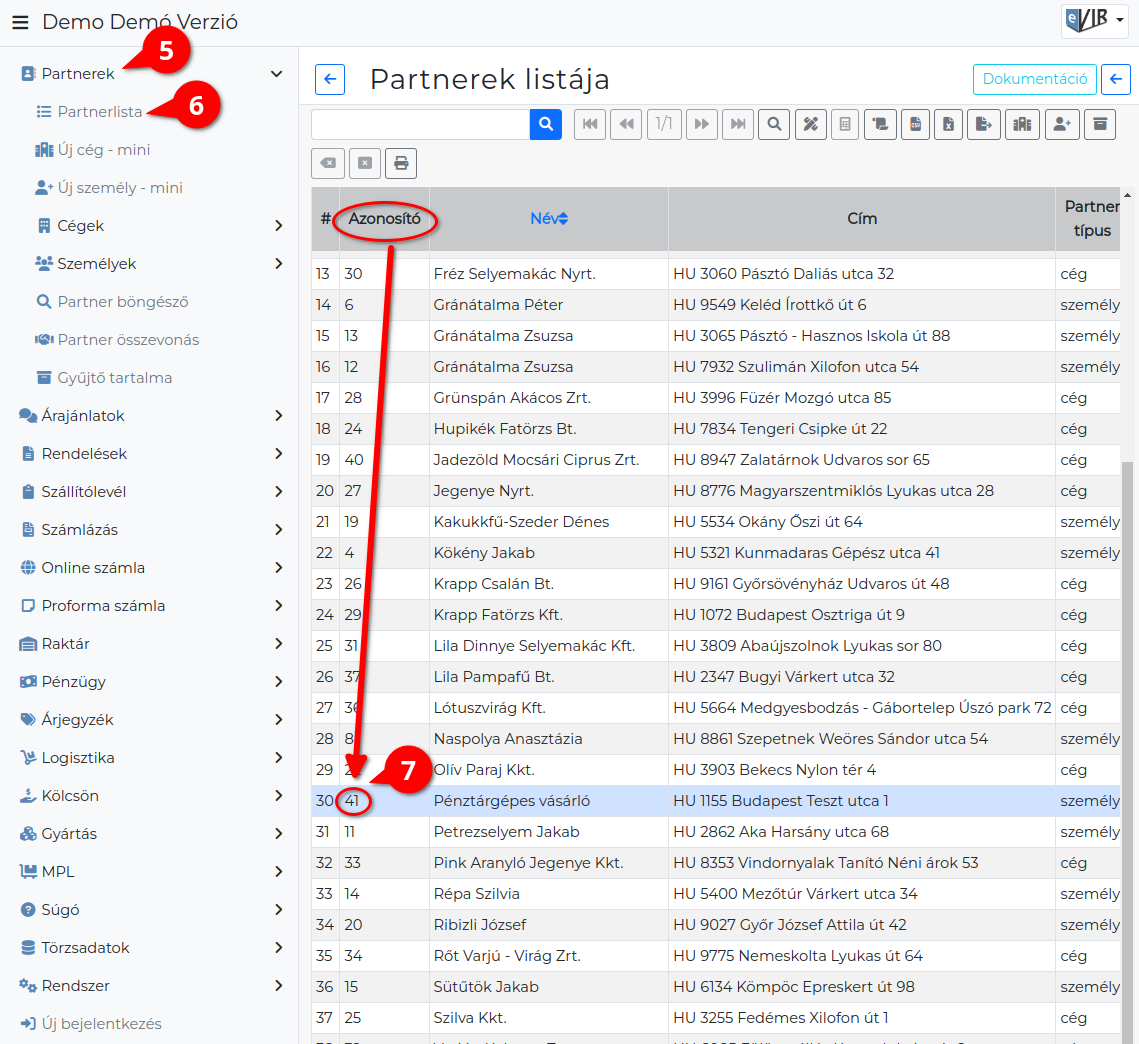The height and width of the screenshot is (1044, 1139).
Task: Open the eVIR user dropdown
Action: pos(1095,20)
